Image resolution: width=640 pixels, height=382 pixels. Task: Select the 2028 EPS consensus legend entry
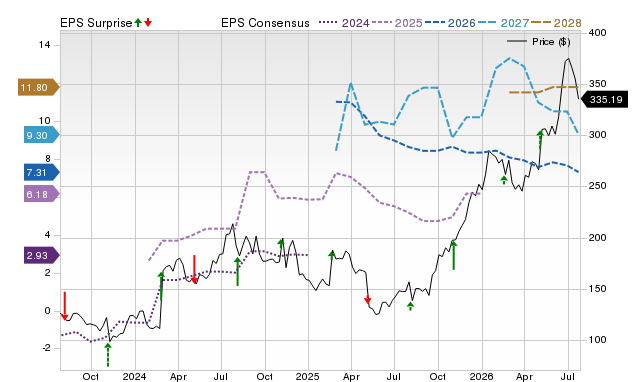click(556, 23)
